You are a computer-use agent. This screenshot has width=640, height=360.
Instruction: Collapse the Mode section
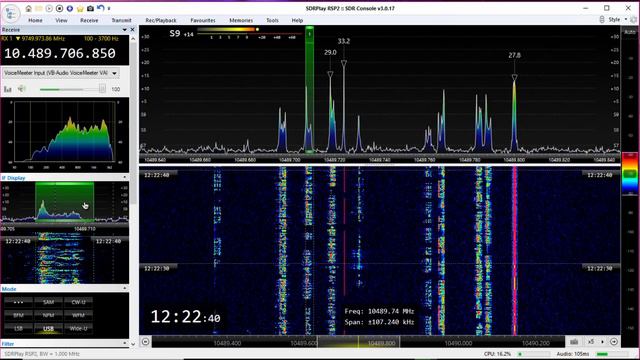(x=124, y=289)
